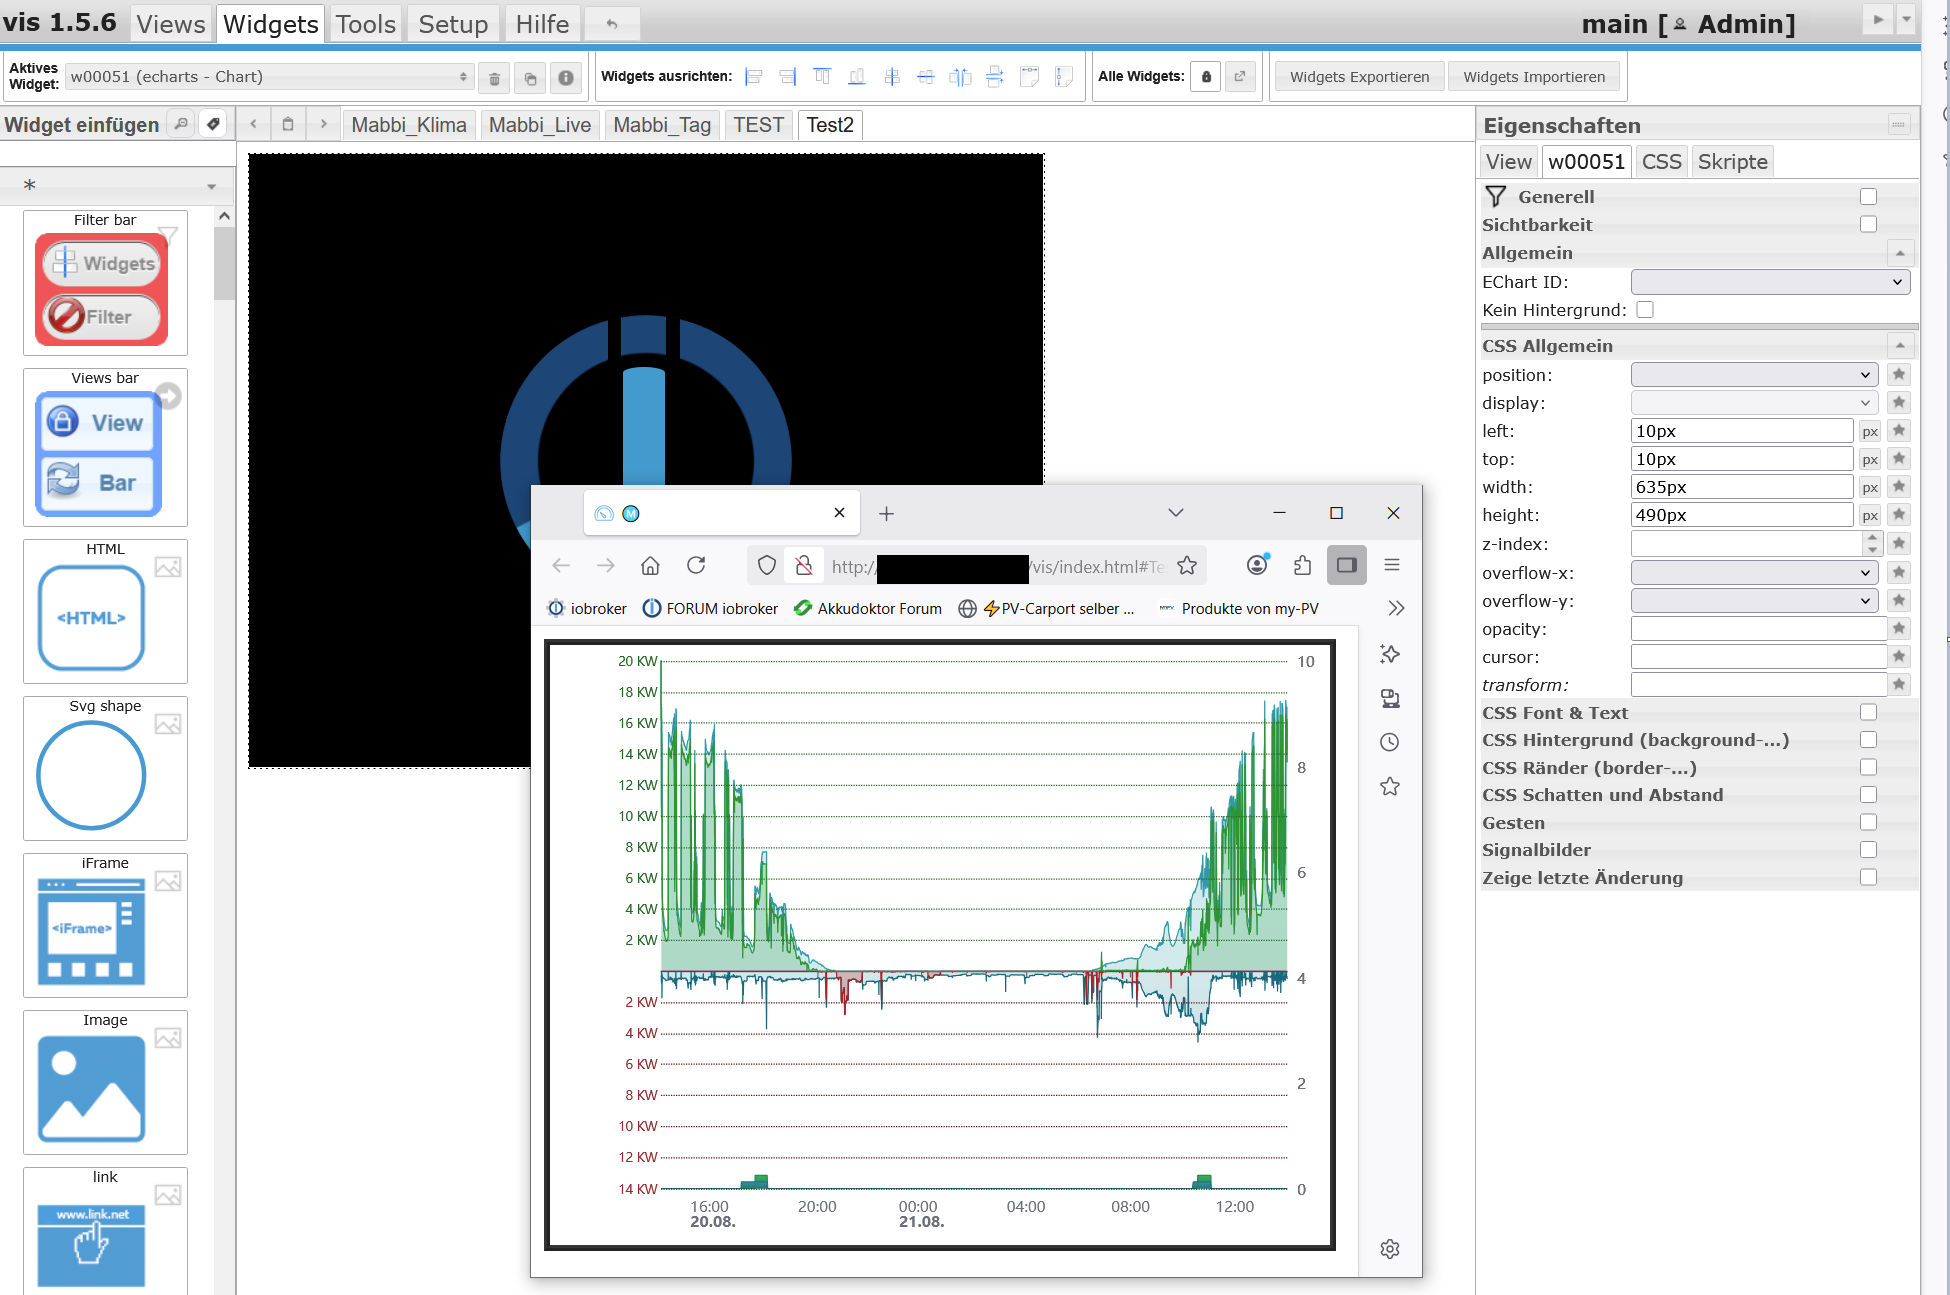
Task: Bookmark page with star in Firefox address bar
Action: point(1187,566)
